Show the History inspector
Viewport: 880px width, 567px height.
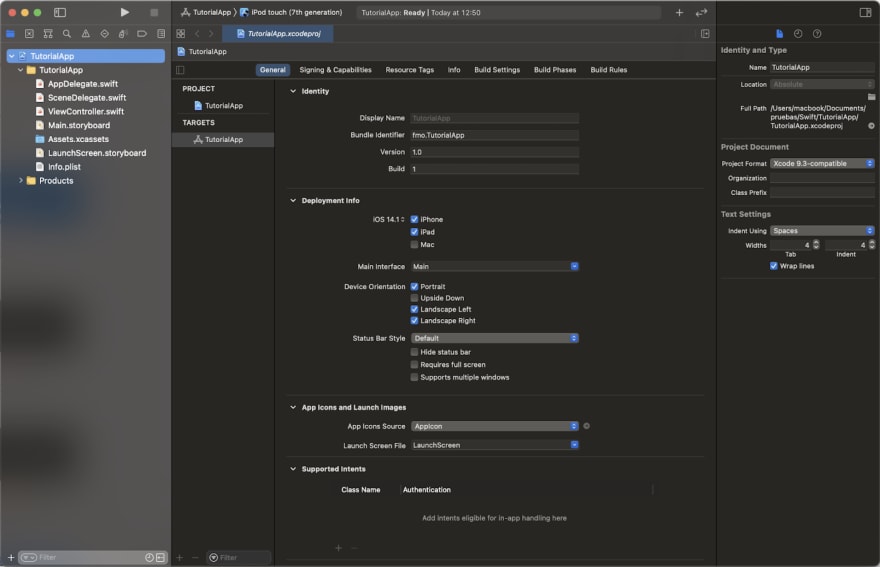[798, 34]
